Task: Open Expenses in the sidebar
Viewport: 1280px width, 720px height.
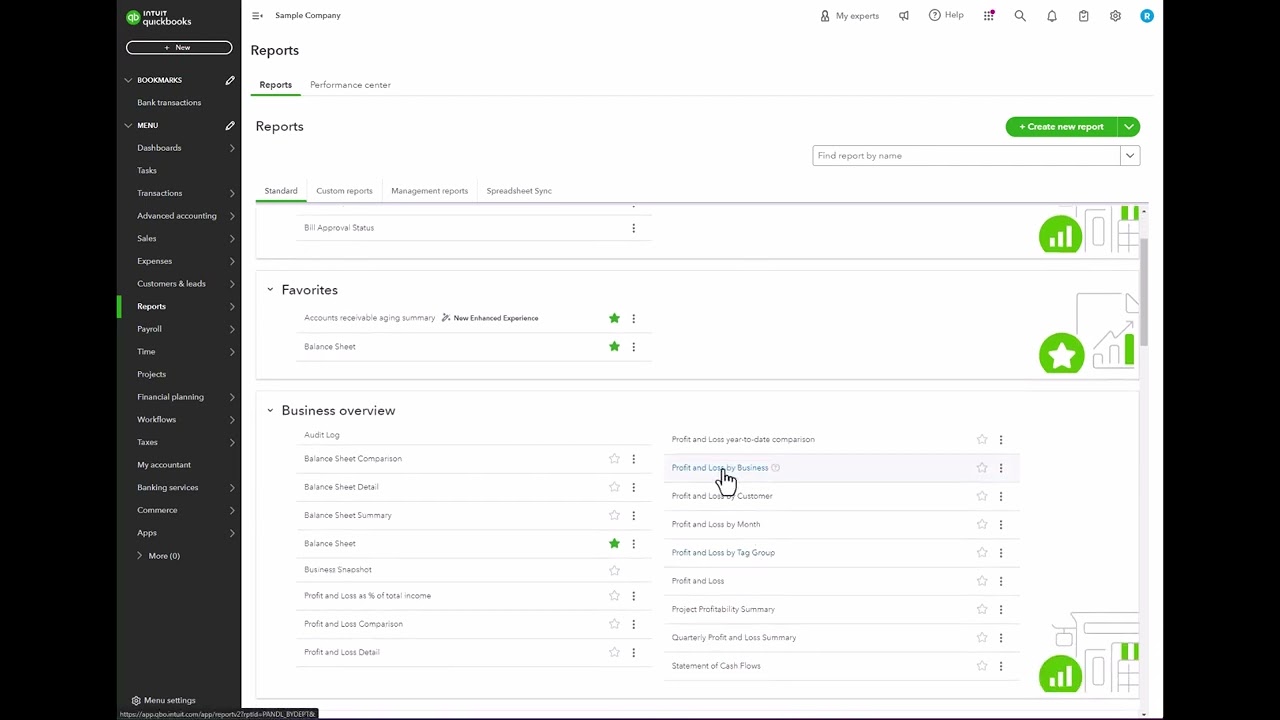Action: click(x=155, y=261)
